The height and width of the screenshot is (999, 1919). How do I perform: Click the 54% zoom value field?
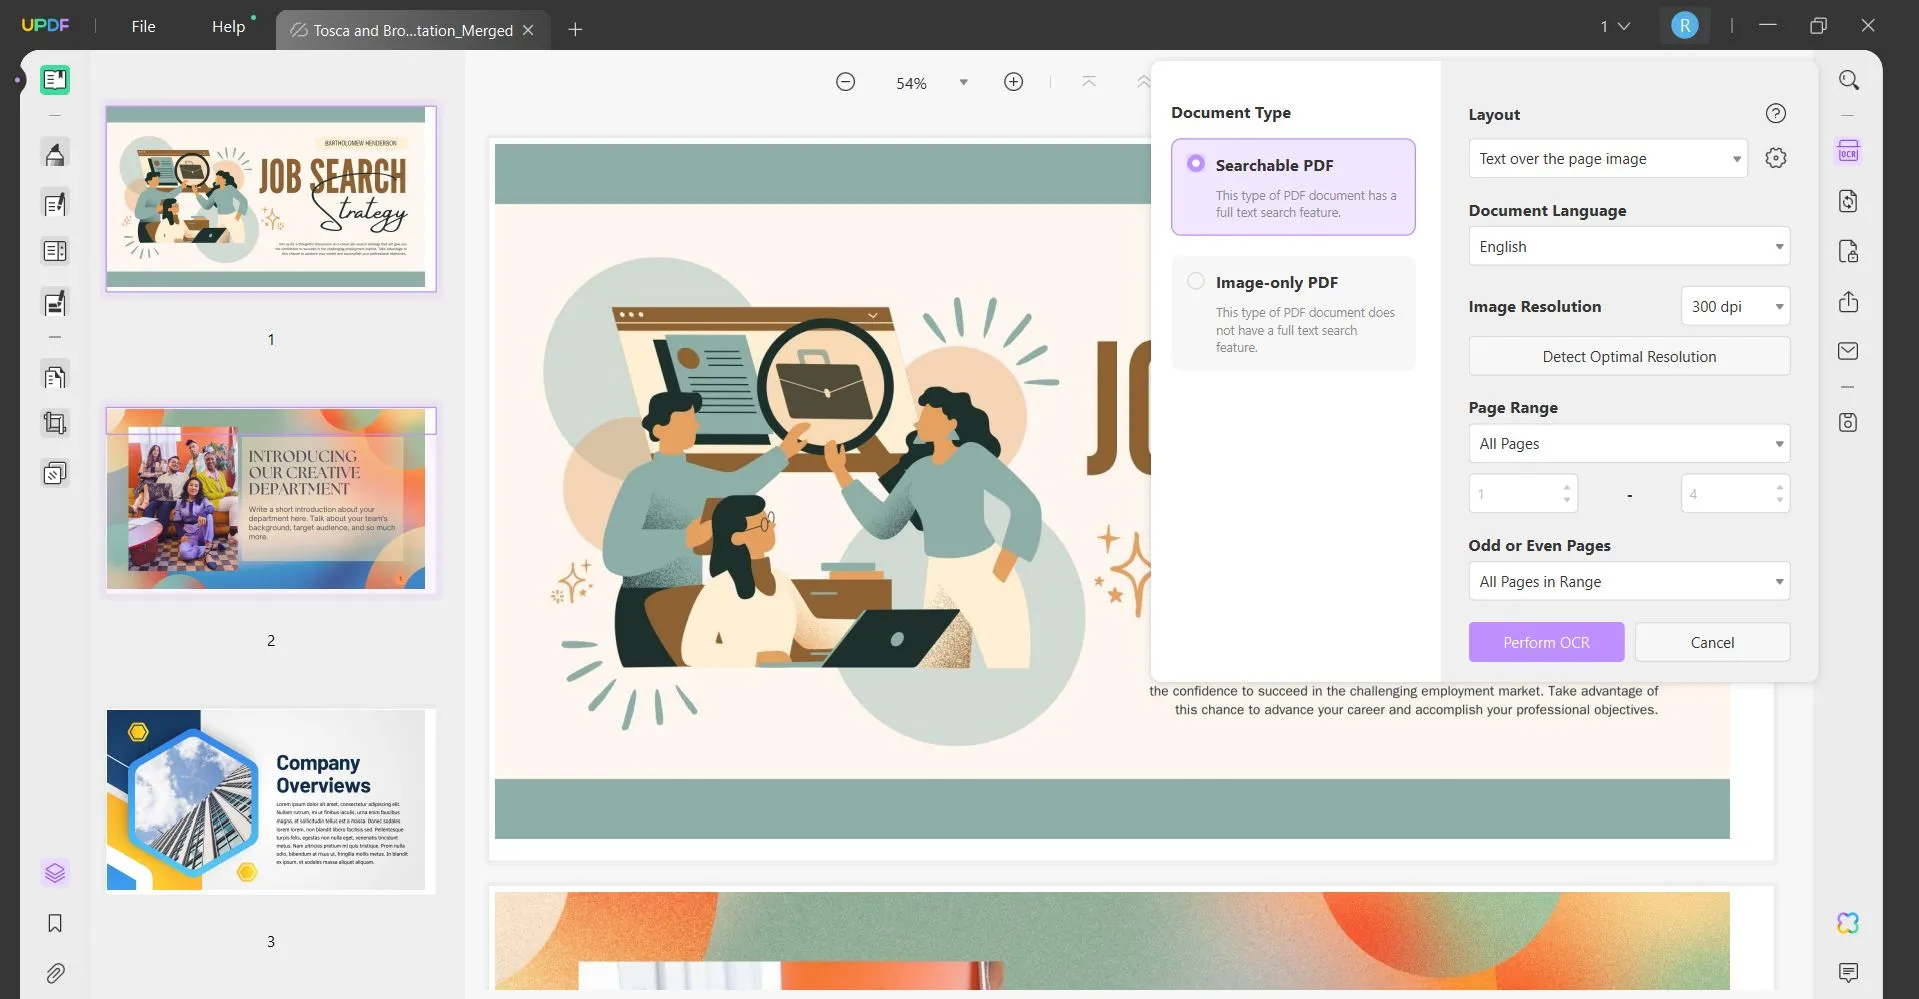coord(911,83)
